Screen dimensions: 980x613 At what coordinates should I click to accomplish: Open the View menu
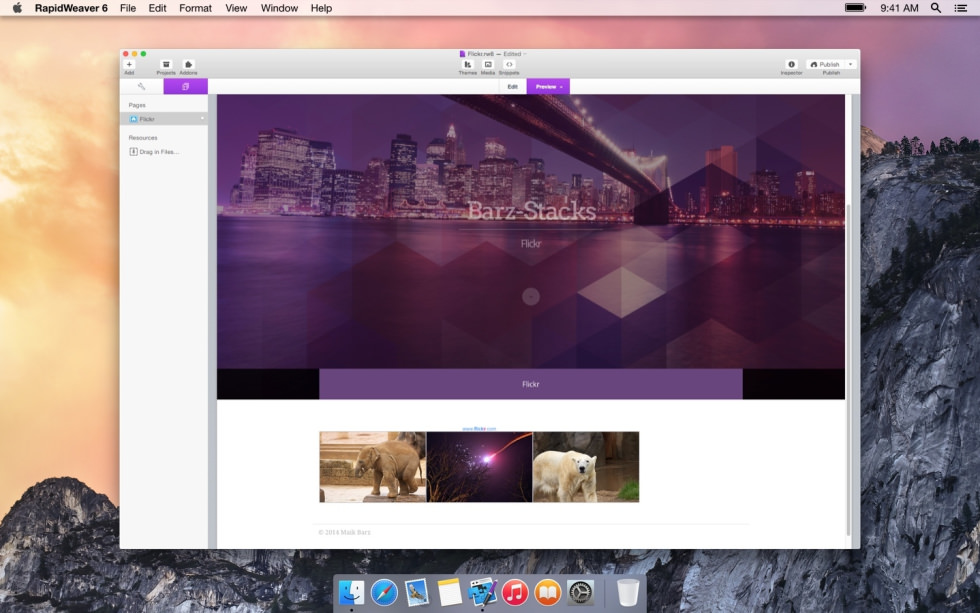click(x=236, y=8)
